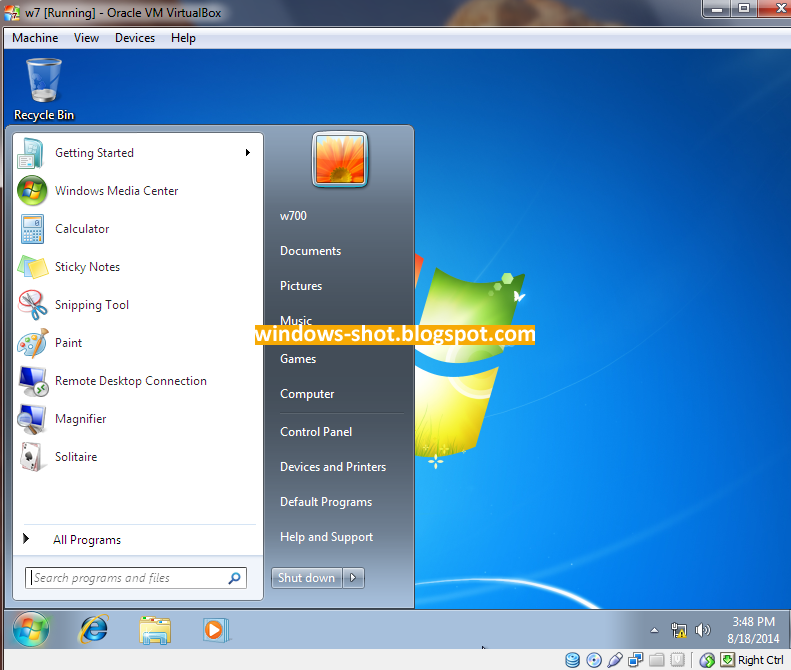This screenshot has height=670, width=791.
Task: Open Help and Support link
Action: 326,537
